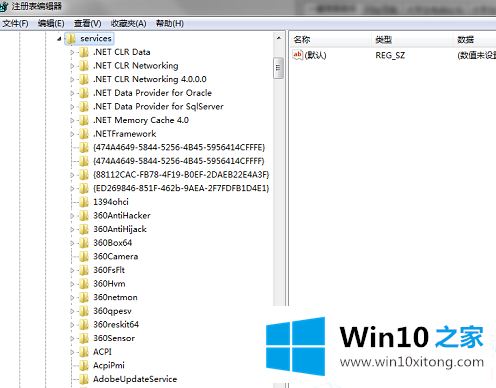Click folder icon of {ED269846-851F key
This screenshot has height=388, width=496.
[x=84, y=189]
